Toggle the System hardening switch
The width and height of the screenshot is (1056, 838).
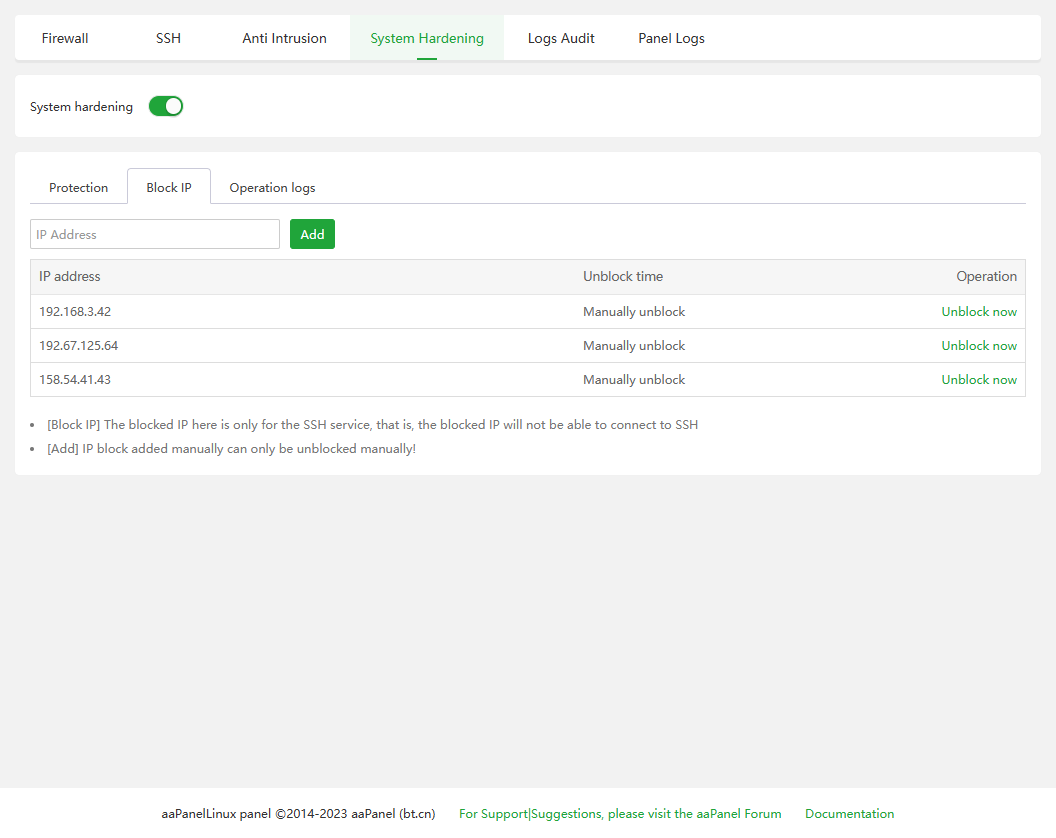[x=166, y=106]
